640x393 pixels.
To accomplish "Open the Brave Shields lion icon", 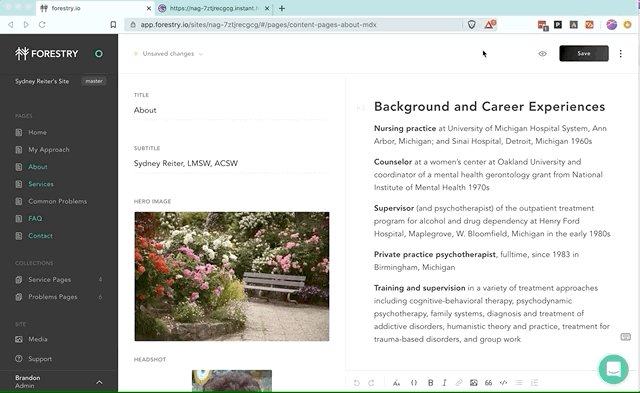I will pyautogui.click(x=471, y=24).
